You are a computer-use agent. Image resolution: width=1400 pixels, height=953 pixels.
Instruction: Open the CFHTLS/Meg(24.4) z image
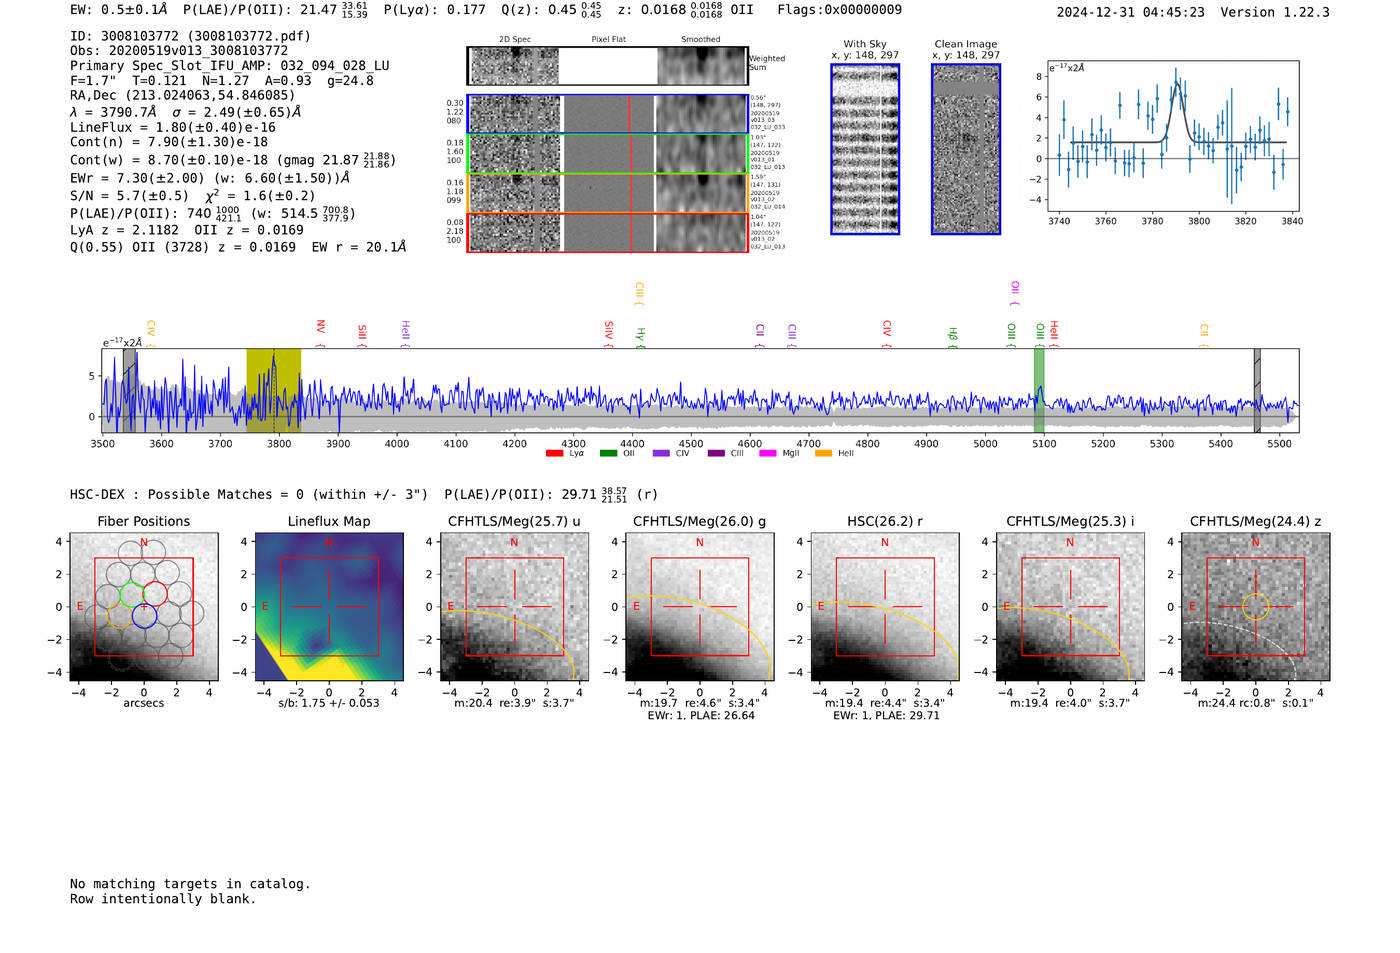pos(1255,607)
